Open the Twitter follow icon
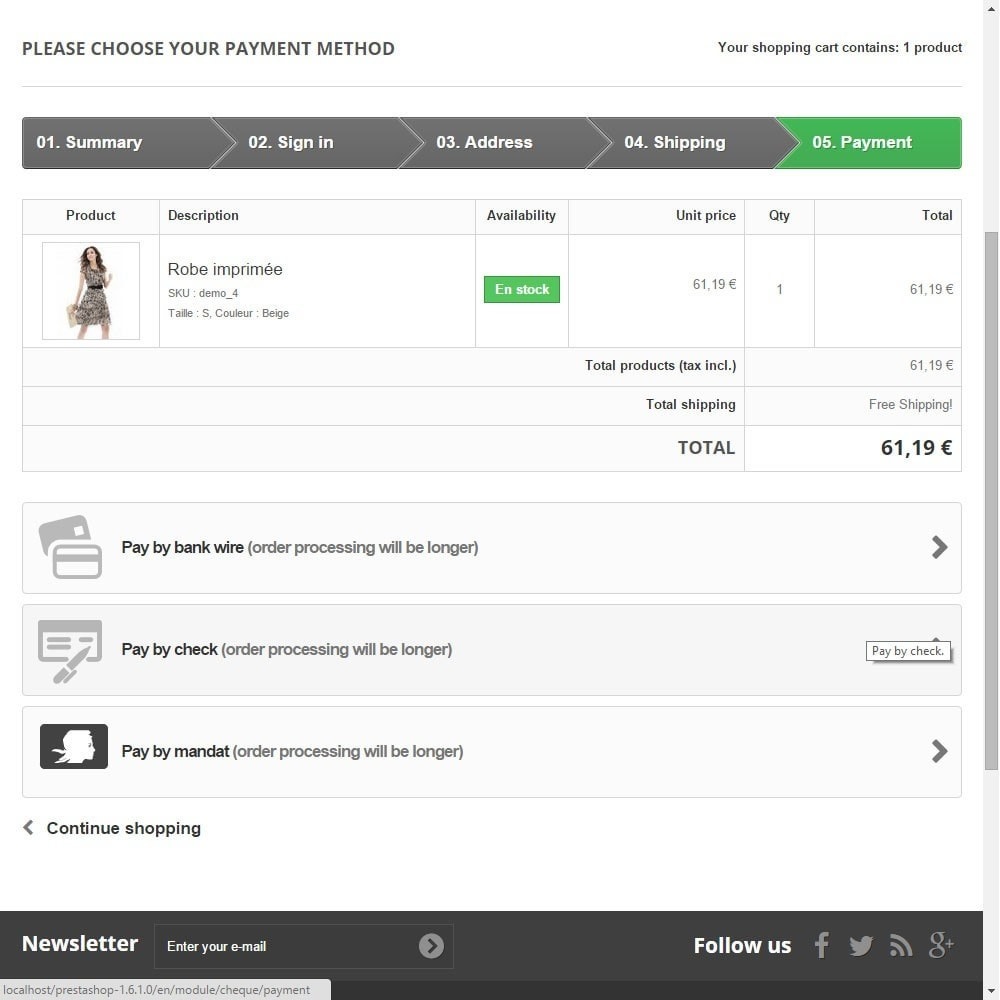Screen dimensions: 1000x1000 coord(861,946)
